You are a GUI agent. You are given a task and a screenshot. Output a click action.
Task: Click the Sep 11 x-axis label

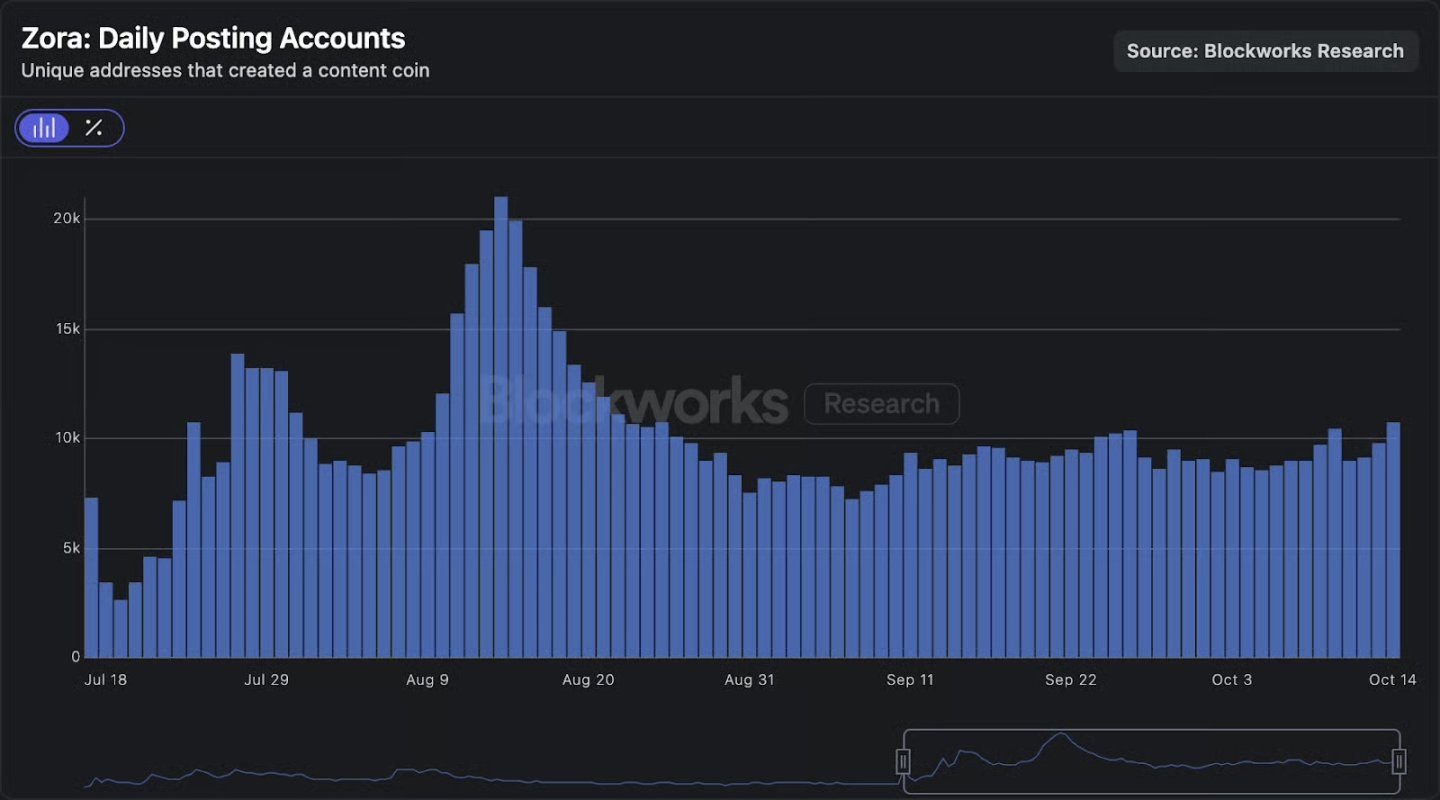910,680
